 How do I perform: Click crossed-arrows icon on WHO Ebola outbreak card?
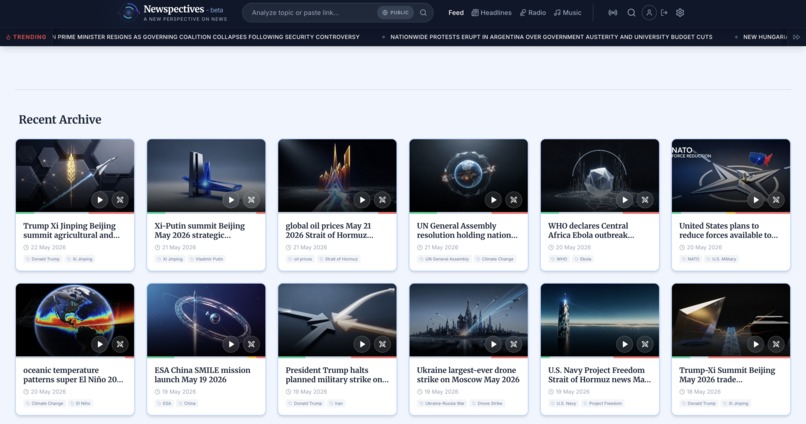[x=645, y=200]
